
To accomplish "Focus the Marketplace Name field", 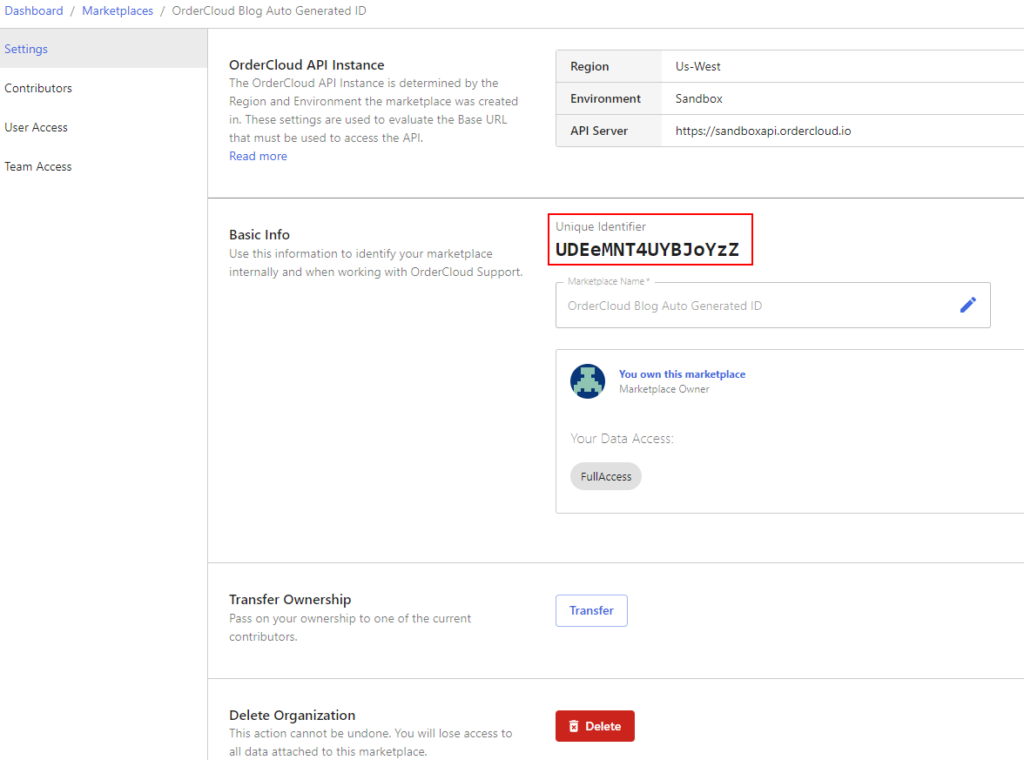I will (x=773, y=305).
